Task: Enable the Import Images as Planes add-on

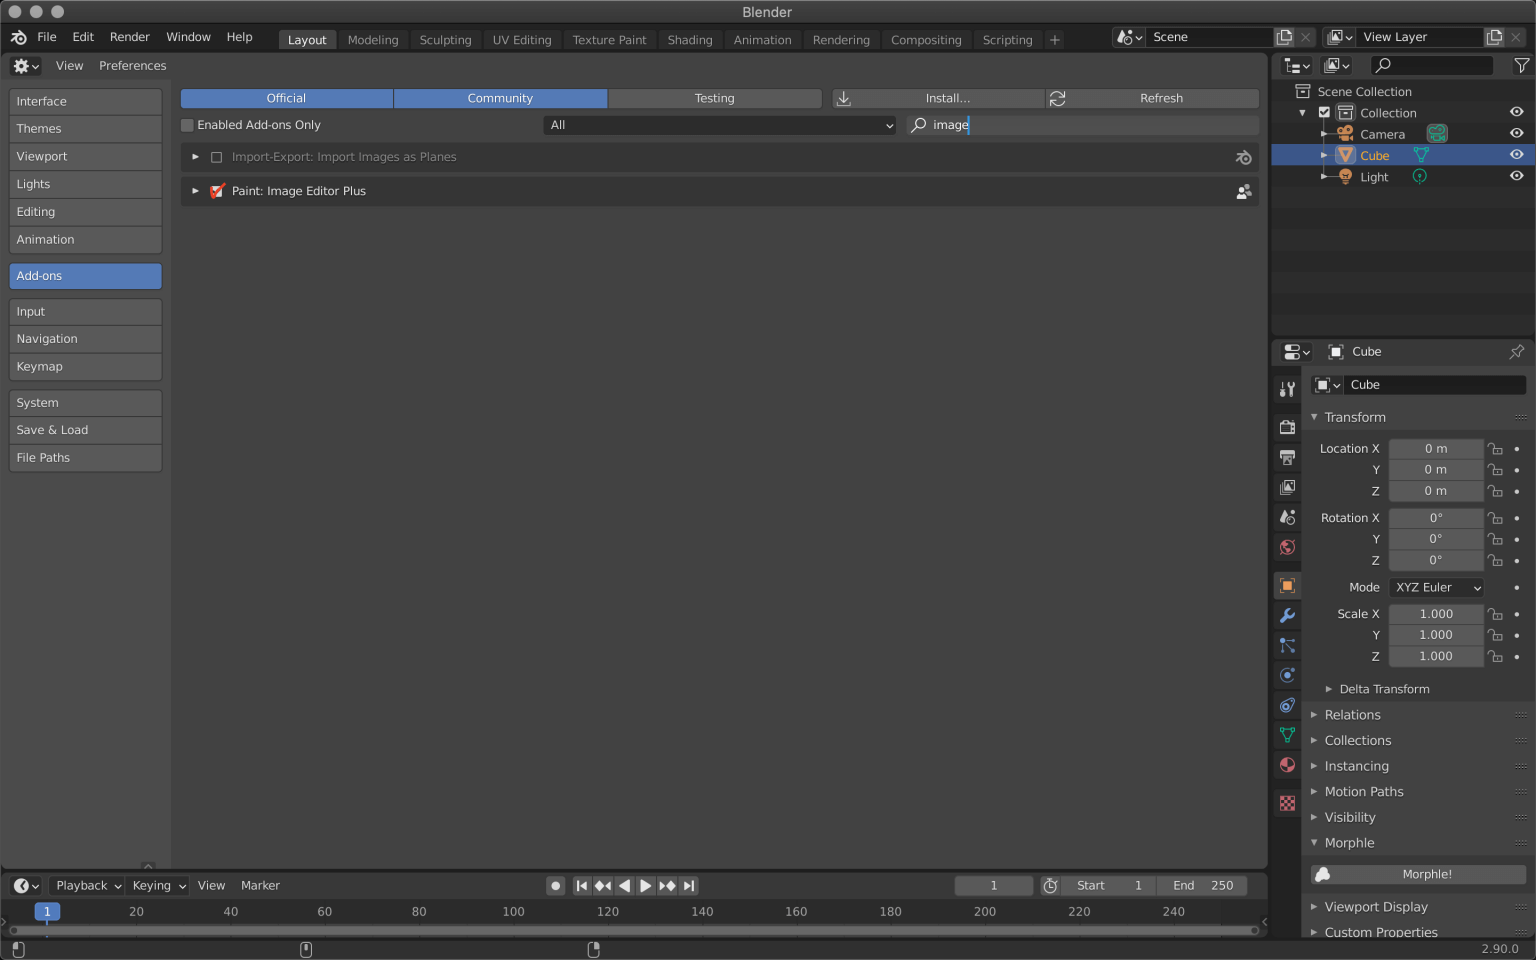Action: [x=216, y=157]
